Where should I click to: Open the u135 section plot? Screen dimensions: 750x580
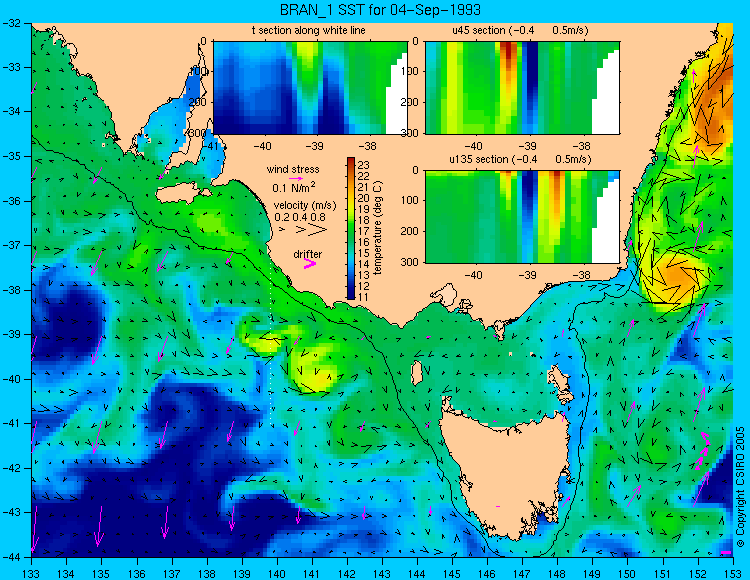pos(522,217)
